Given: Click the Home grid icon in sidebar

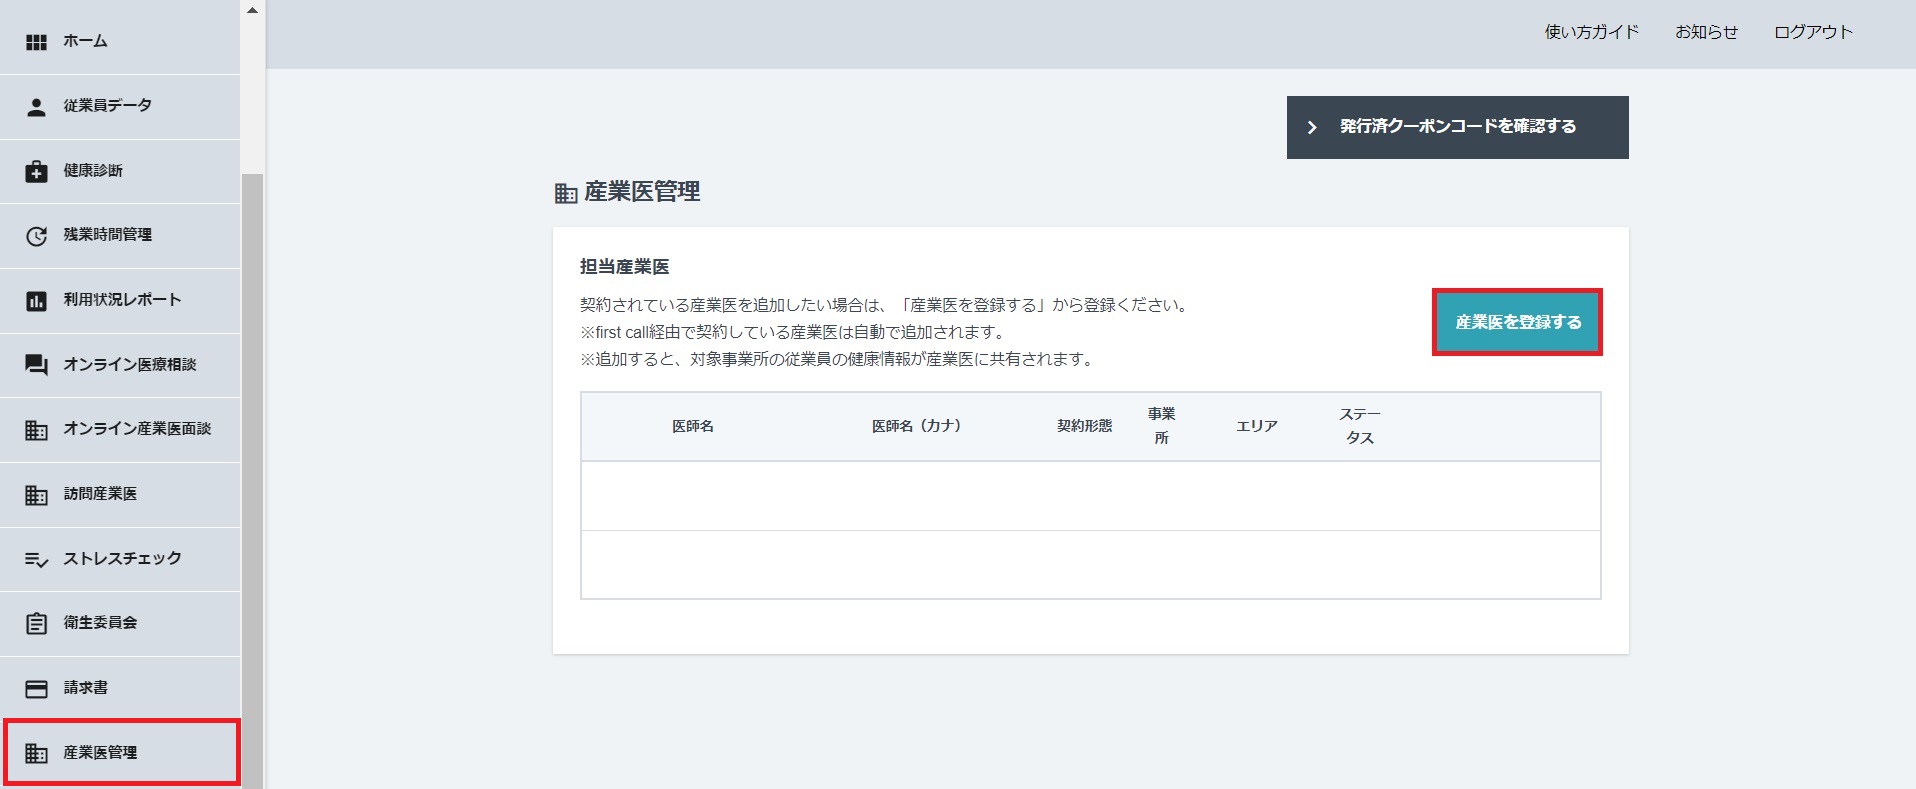Looking at the screenshot, I should click(36, 42).
